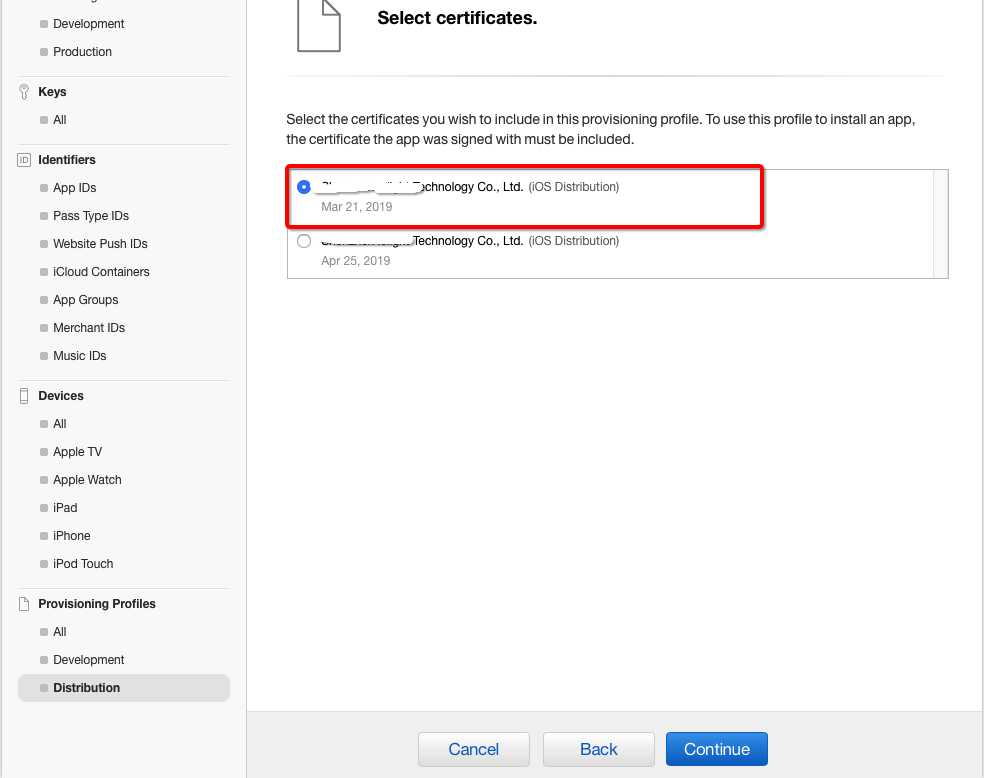Click the Devices section phone icon

[25, 396]
